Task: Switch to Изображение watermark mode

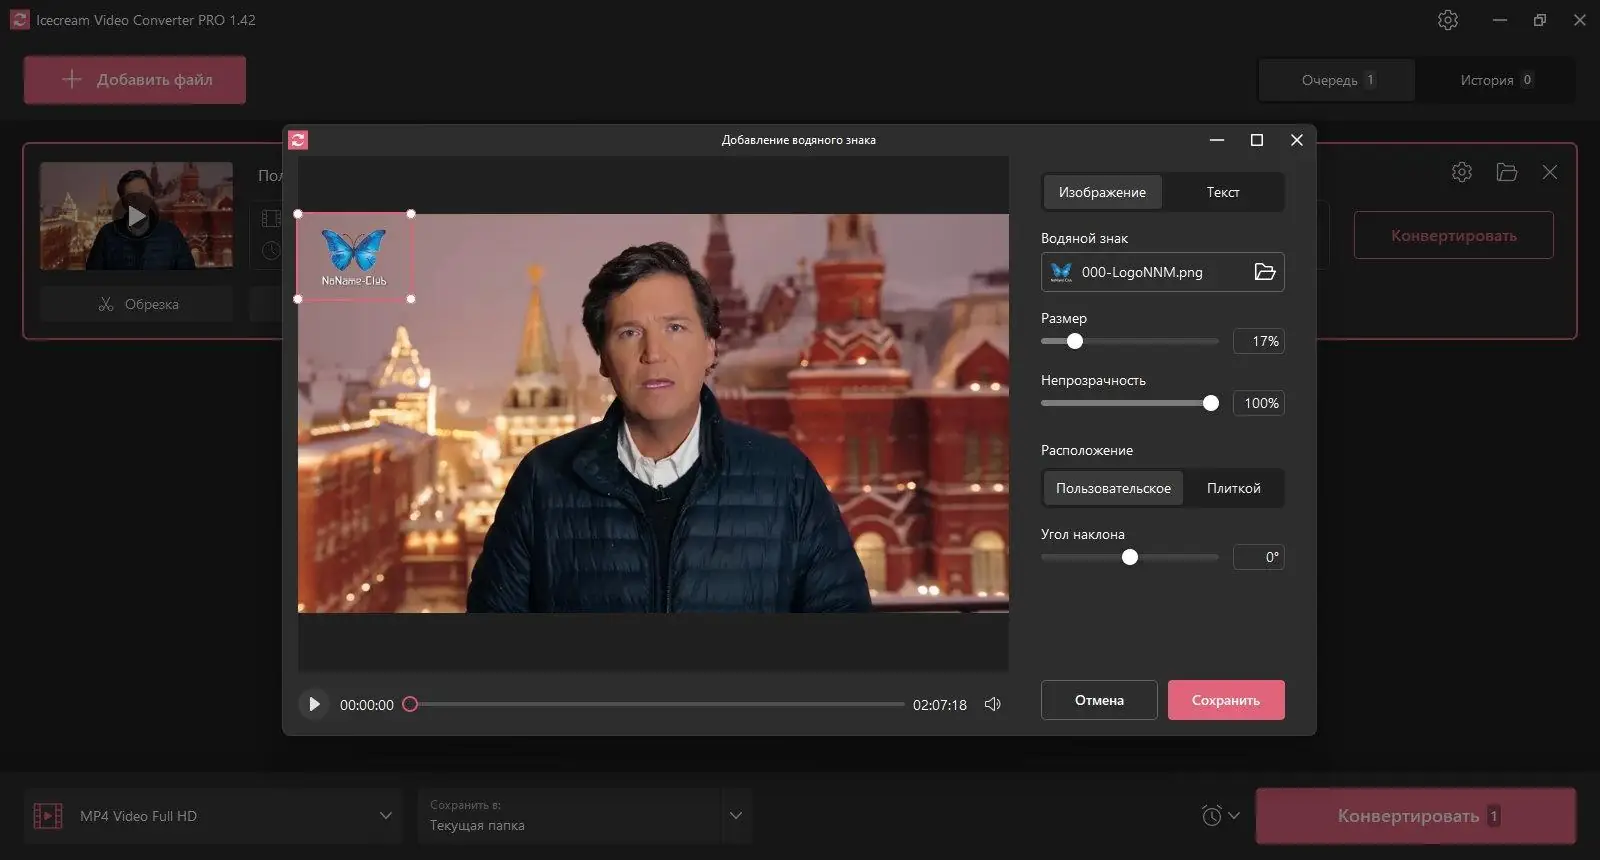Action: click(x=1102, y=192)
